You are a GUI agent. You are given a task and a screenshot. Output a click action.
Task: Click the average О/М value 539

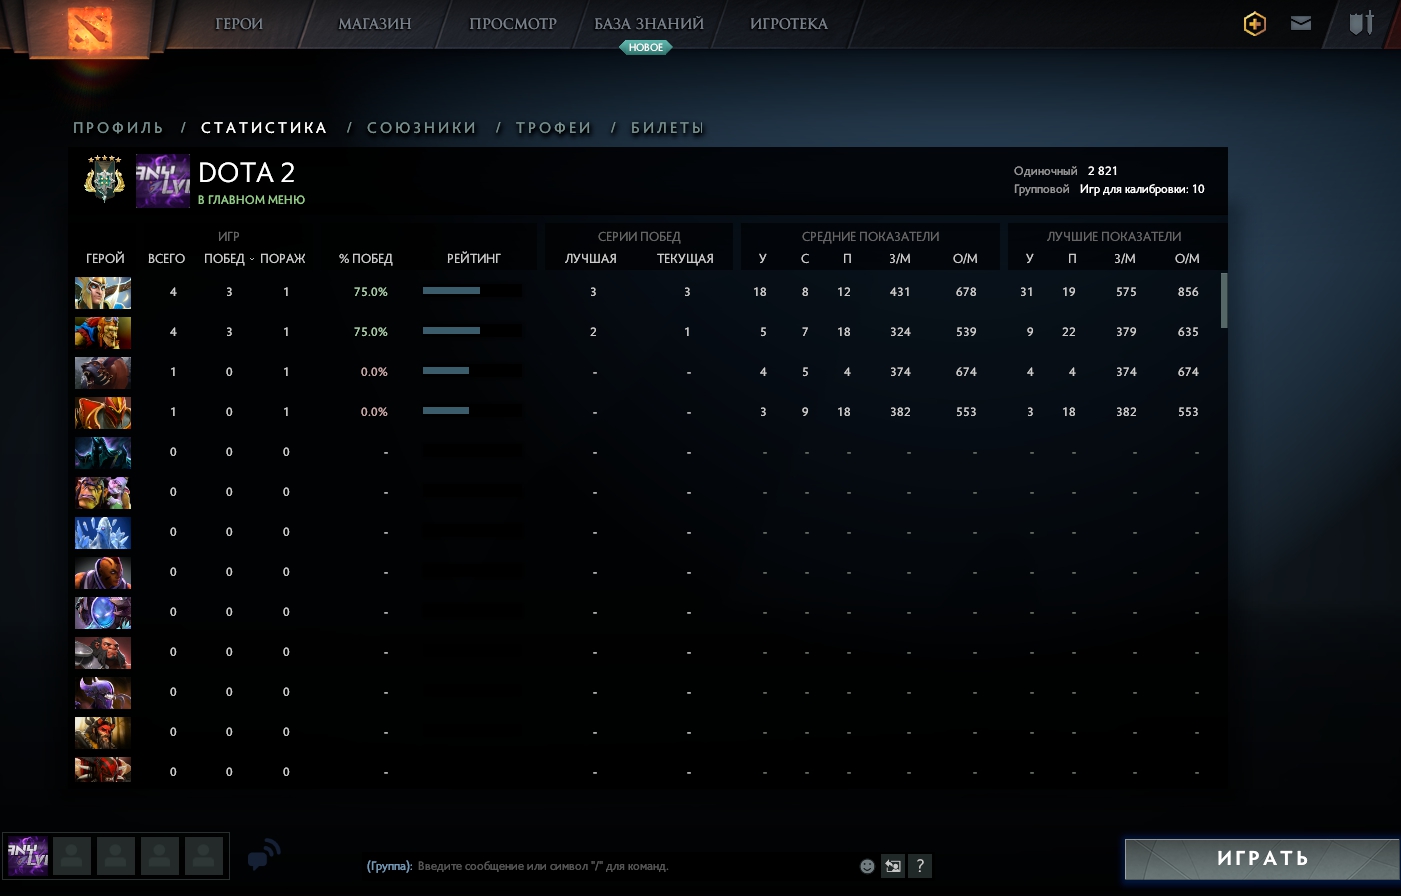tap(966, 332)
